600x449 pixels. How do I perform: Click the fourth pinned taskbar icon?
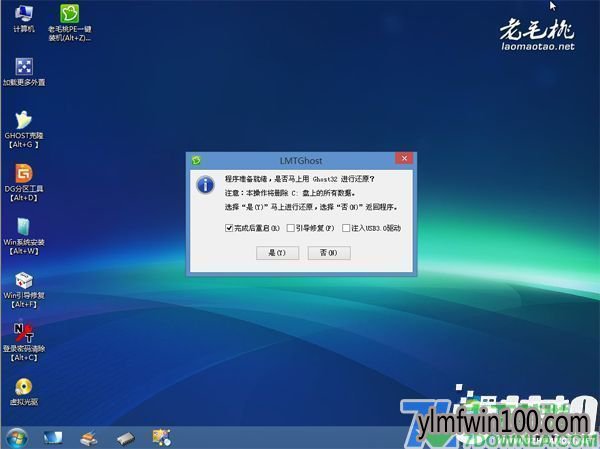pos(161,438)
